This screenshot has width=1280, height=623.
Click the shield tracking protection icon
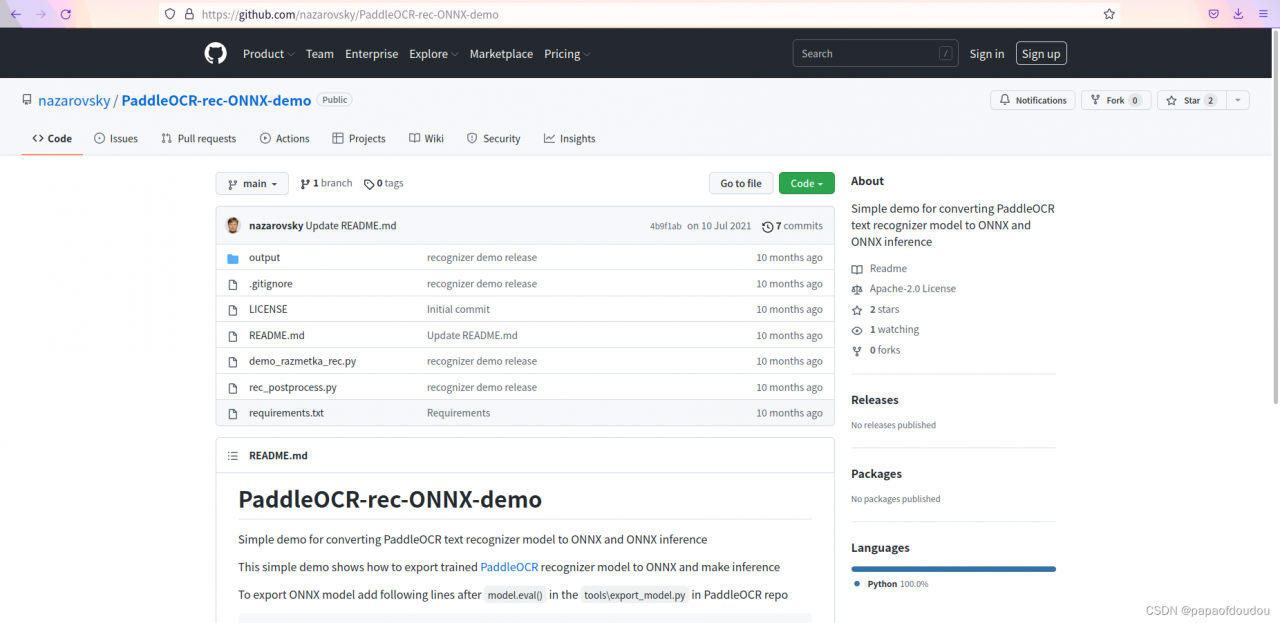(x=169, y=14)
